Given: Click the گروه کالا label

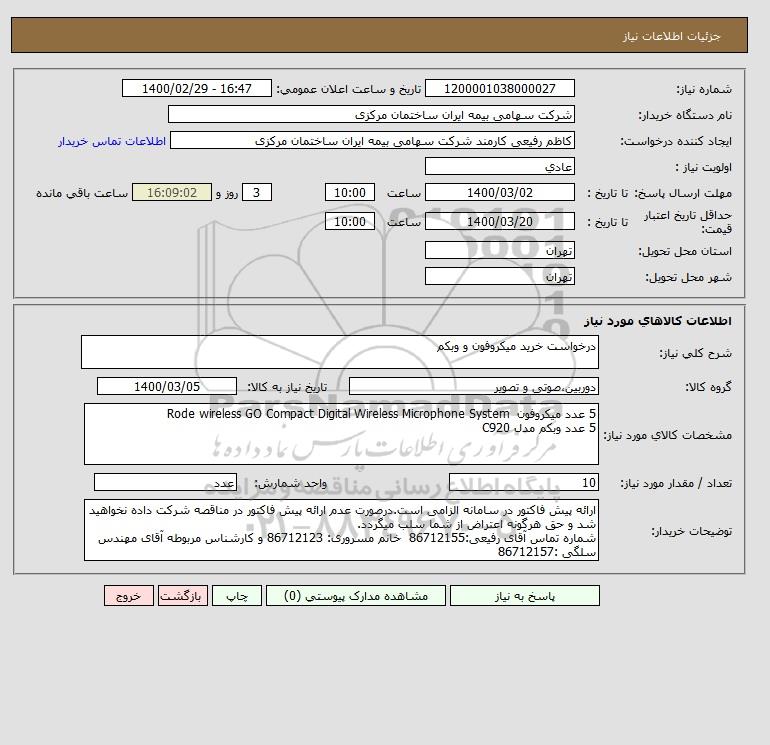Looking at the screenshot, I should coord(708,387).
